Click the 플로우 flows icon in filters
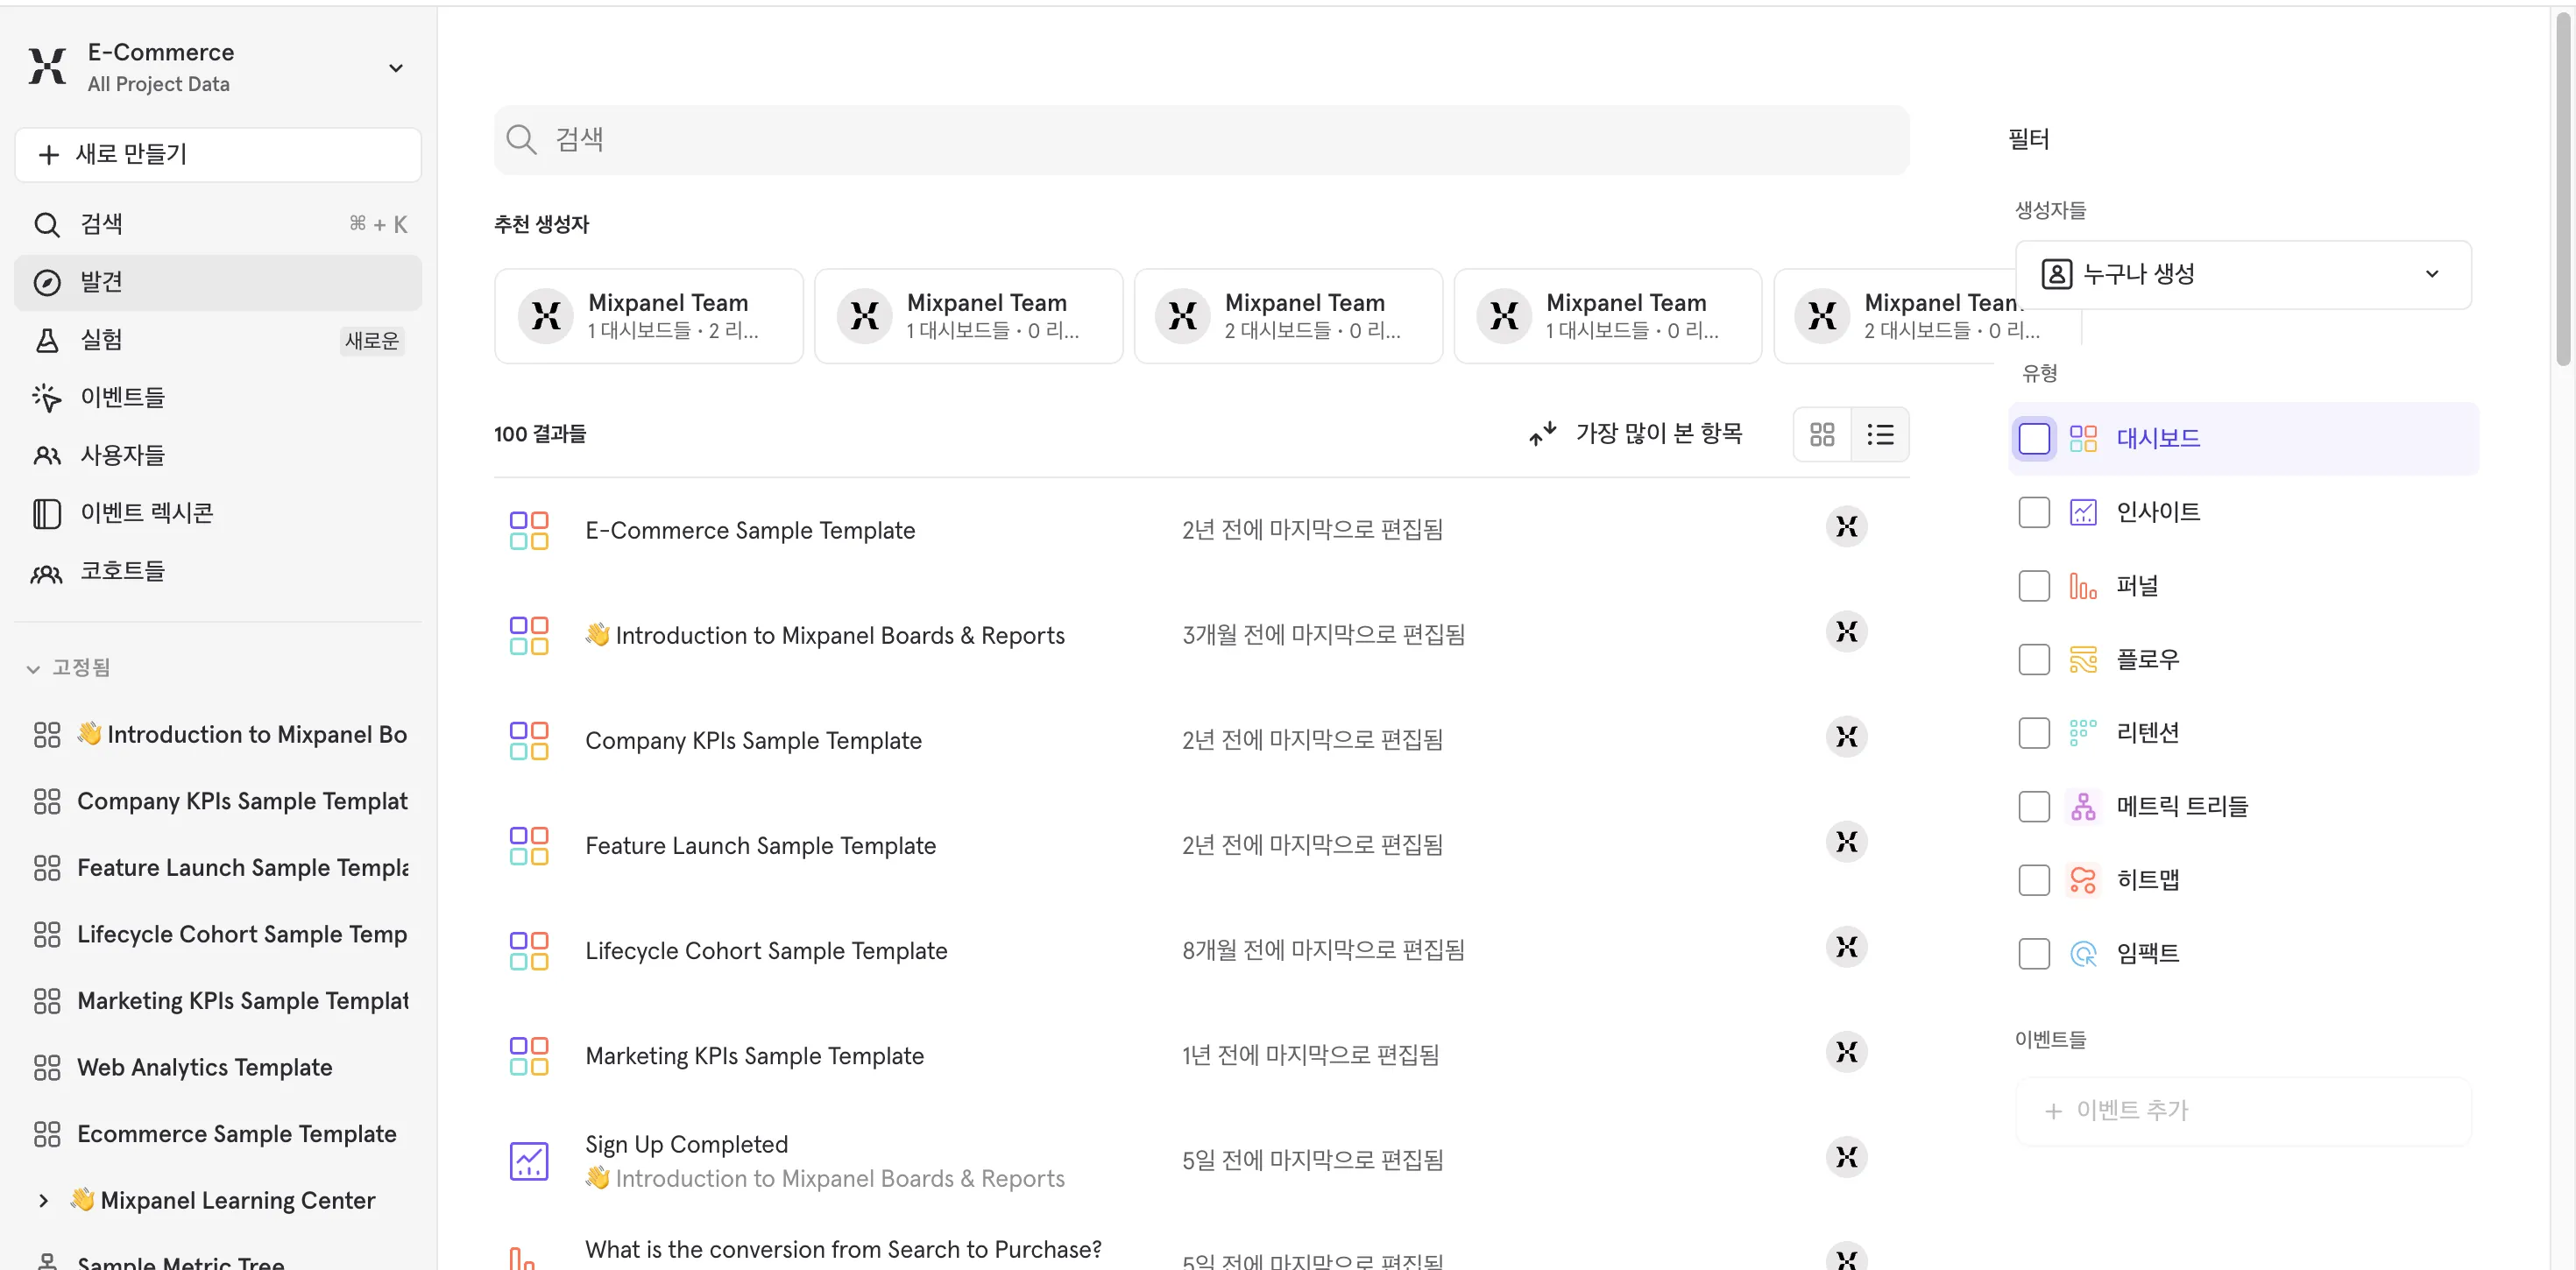Image resolution: width=2576 pixels, height=1270 pixels. tap(2083, 659)
